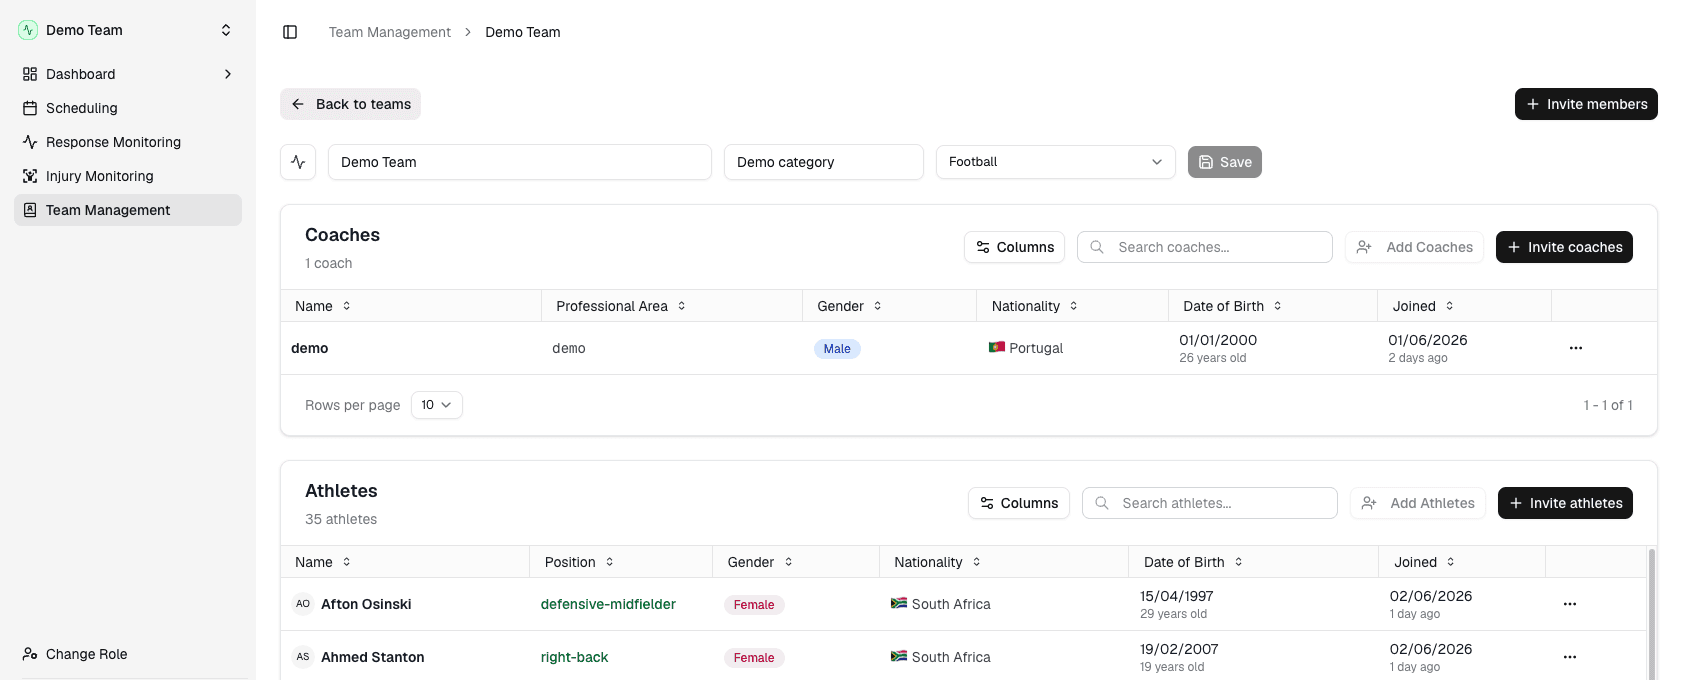Open the Demo Team switcher dropdown
The width and height of the screenshot is (1682, 680).
tap(128, 30)
